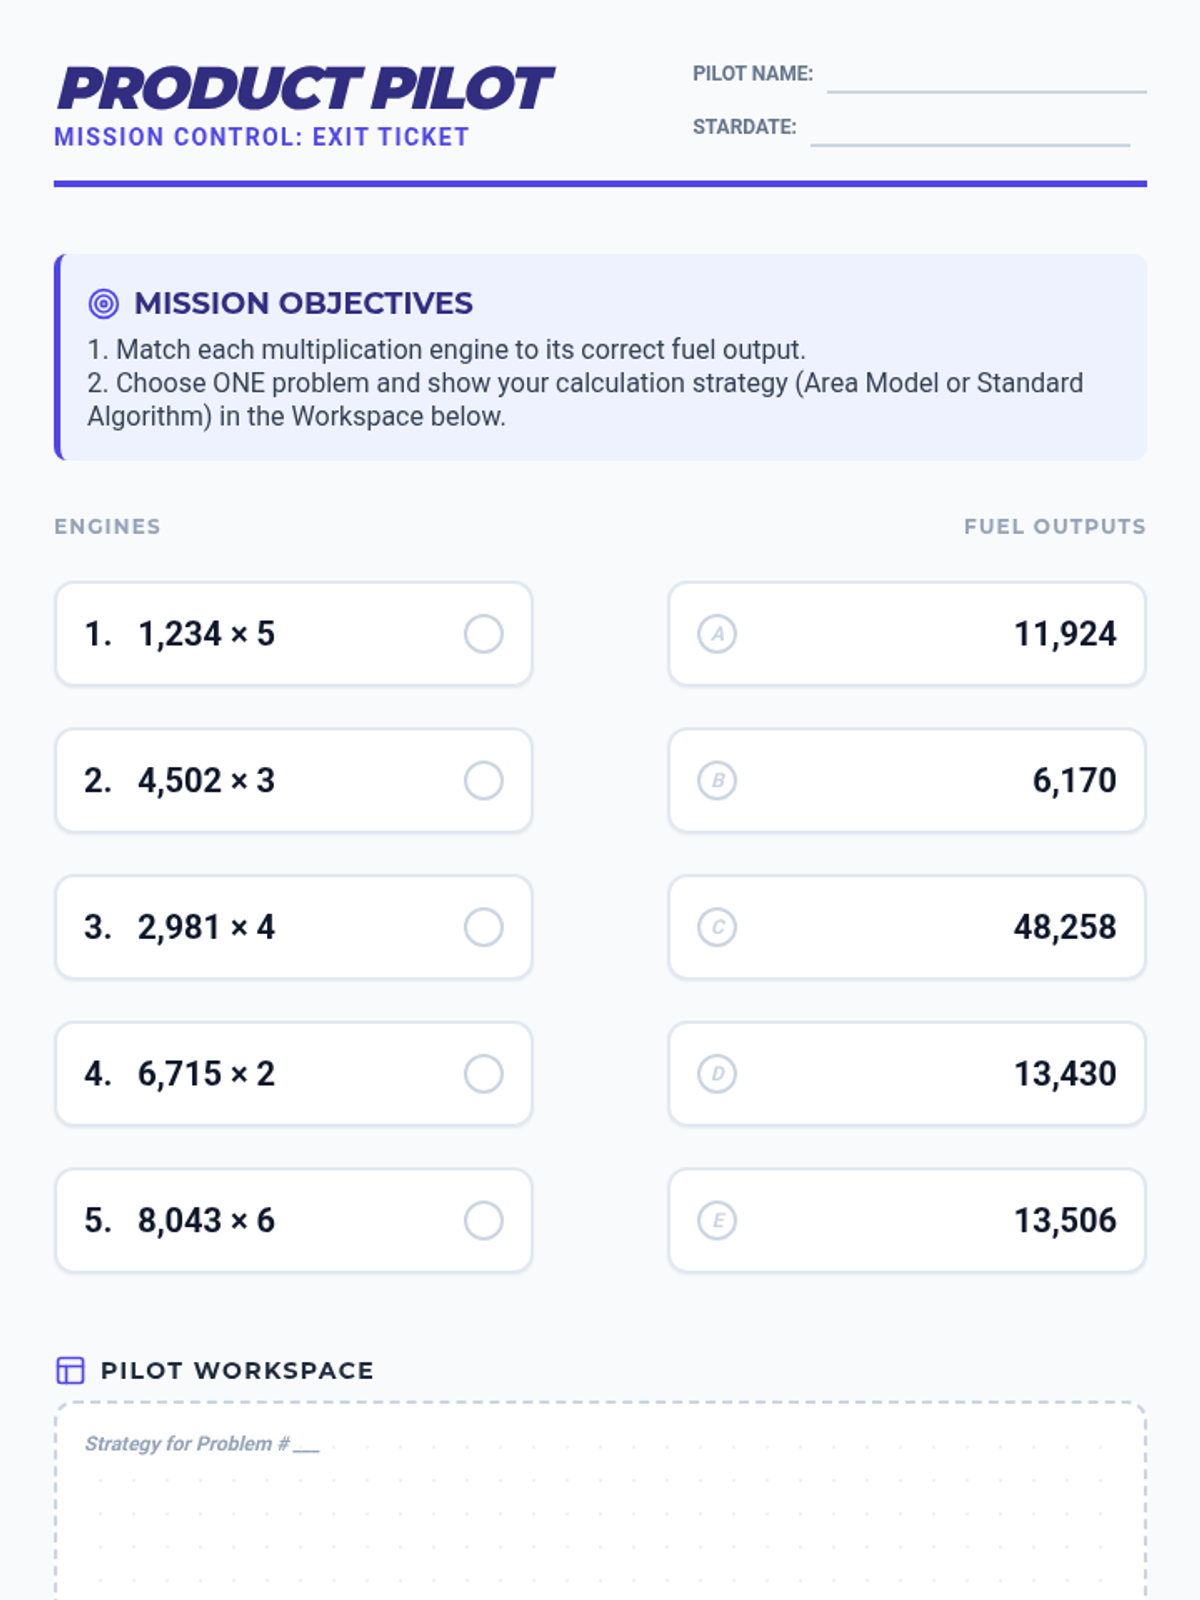
Task: Click the Pilot Workspace layout icon
Action: click(x=70, y=1370)
